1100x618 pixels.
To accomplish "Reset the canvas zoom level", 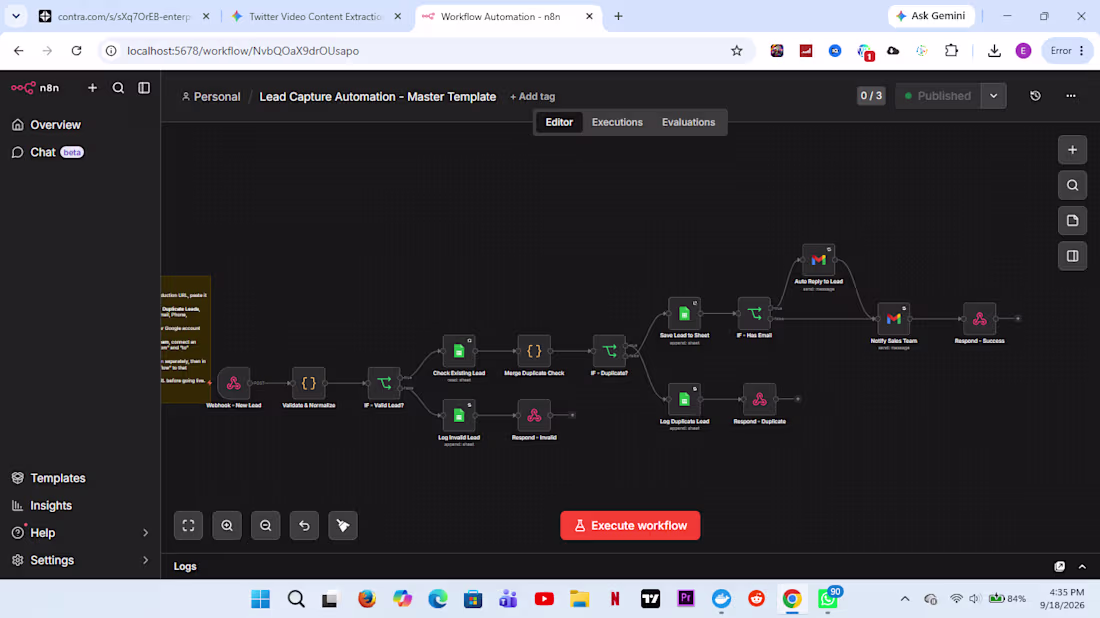I will click(304, 525).
